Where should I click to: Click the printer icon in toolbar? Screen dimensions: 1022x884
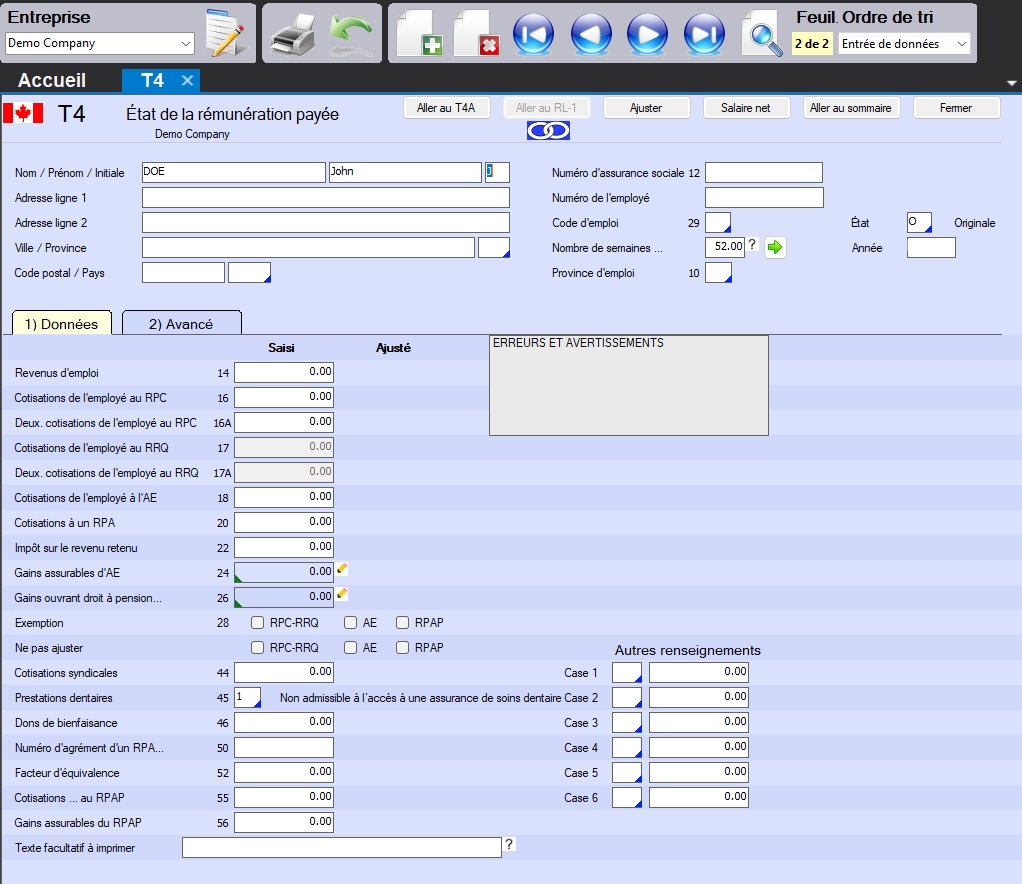[x=293, y=35]
